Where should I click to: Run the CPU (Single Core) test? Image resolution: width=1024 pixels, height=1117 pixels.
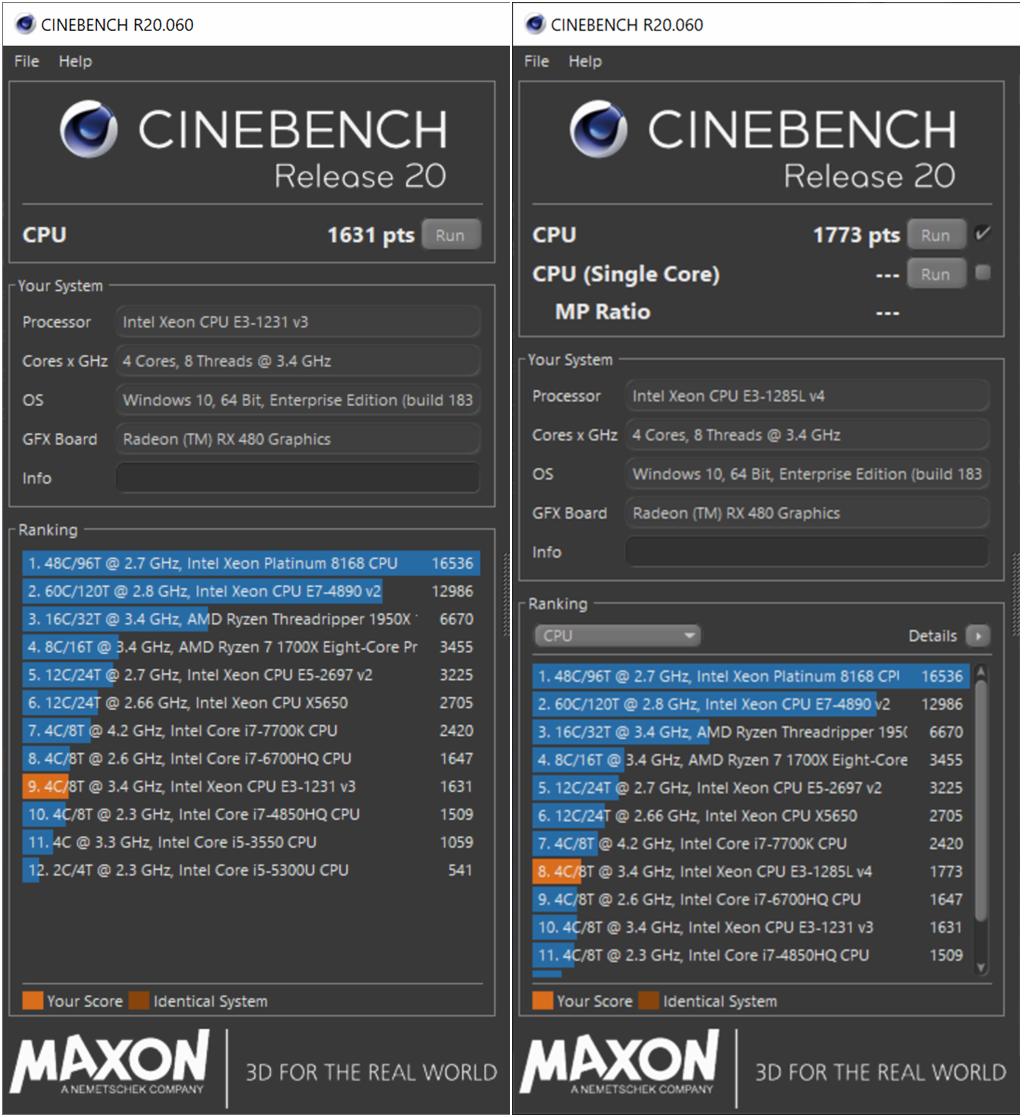tap(936, 274)
